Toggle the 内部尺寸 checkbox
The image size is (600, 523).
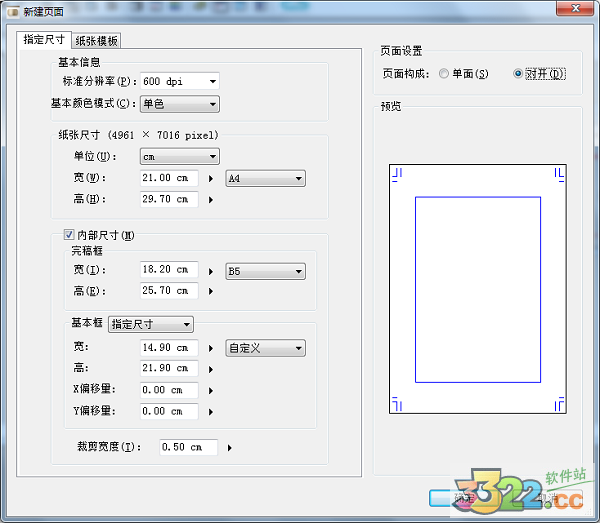tap(69, 235)
